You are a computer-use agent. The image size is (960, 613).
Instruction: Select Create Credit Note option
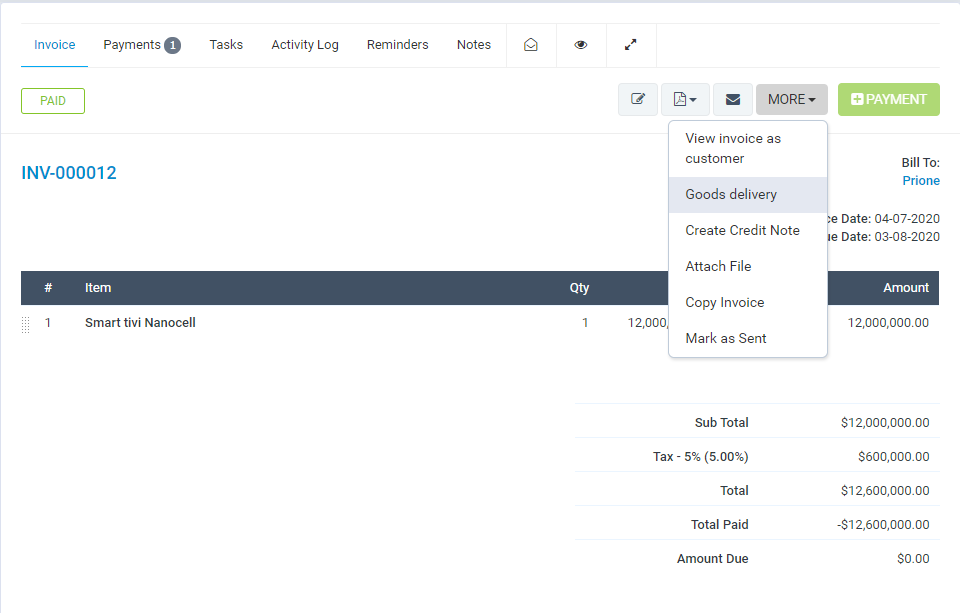pyautogui.click(x=742, y=230)
